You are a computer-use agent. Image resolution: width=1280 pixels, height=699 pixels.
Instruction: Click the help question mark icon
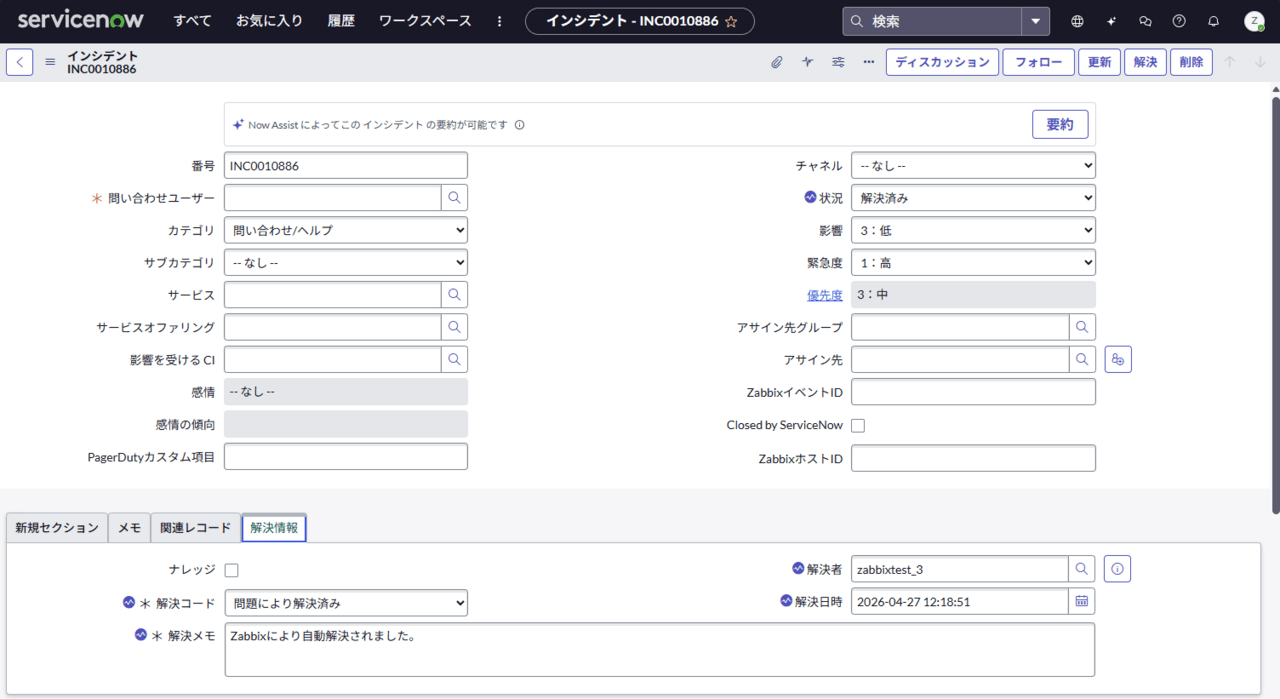(x=1179, y=21)
